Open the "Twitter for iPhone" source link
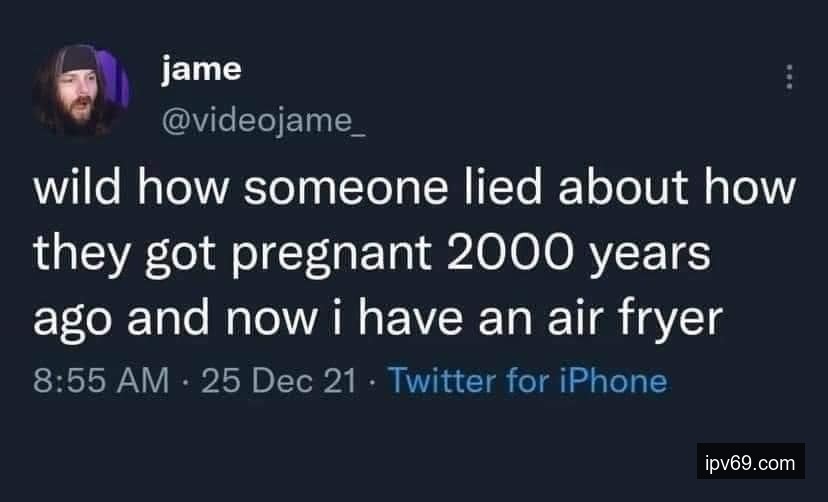This screenshot has width=828, height=502. point(526,381)
